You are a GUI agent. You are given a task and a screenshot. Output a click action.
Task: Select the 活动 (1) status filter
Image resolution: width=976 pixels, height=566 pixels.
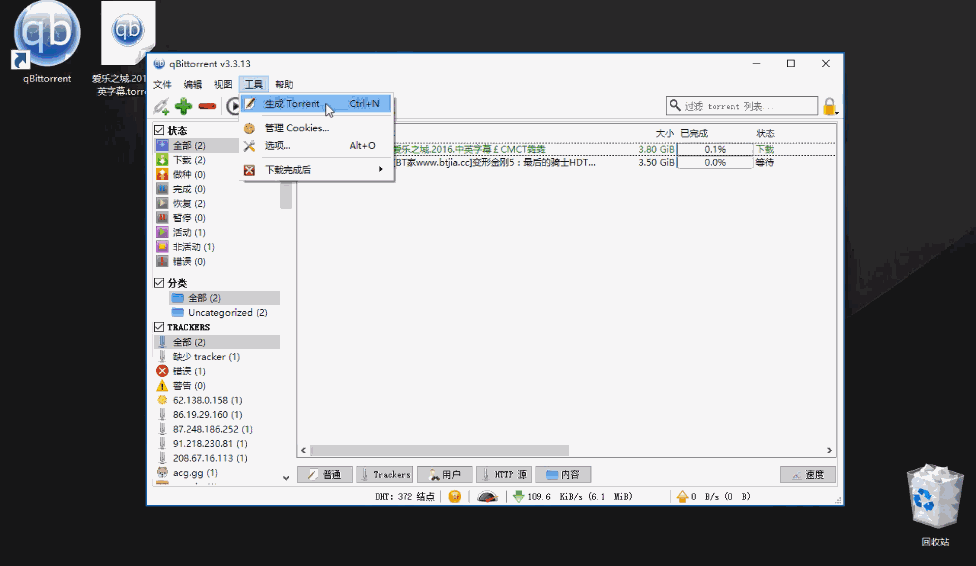click(189, 232)
